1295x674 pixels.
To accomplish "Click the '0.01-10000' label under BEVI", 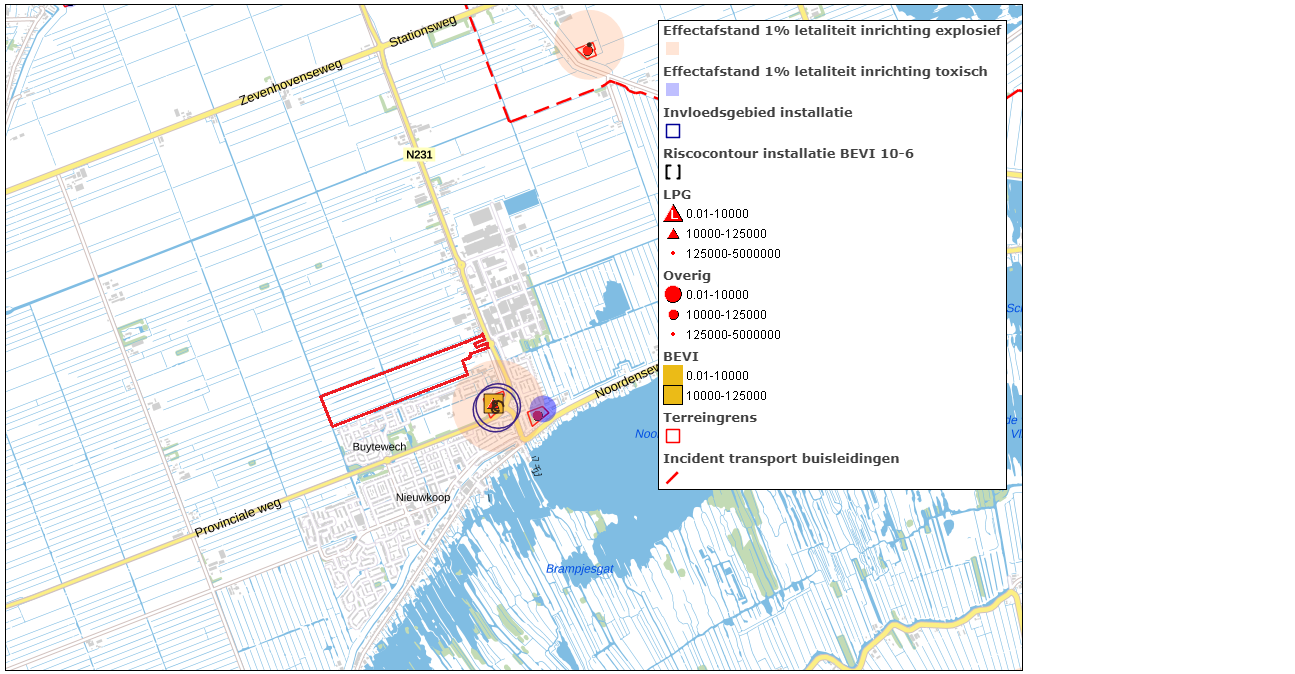I will 717,376.
